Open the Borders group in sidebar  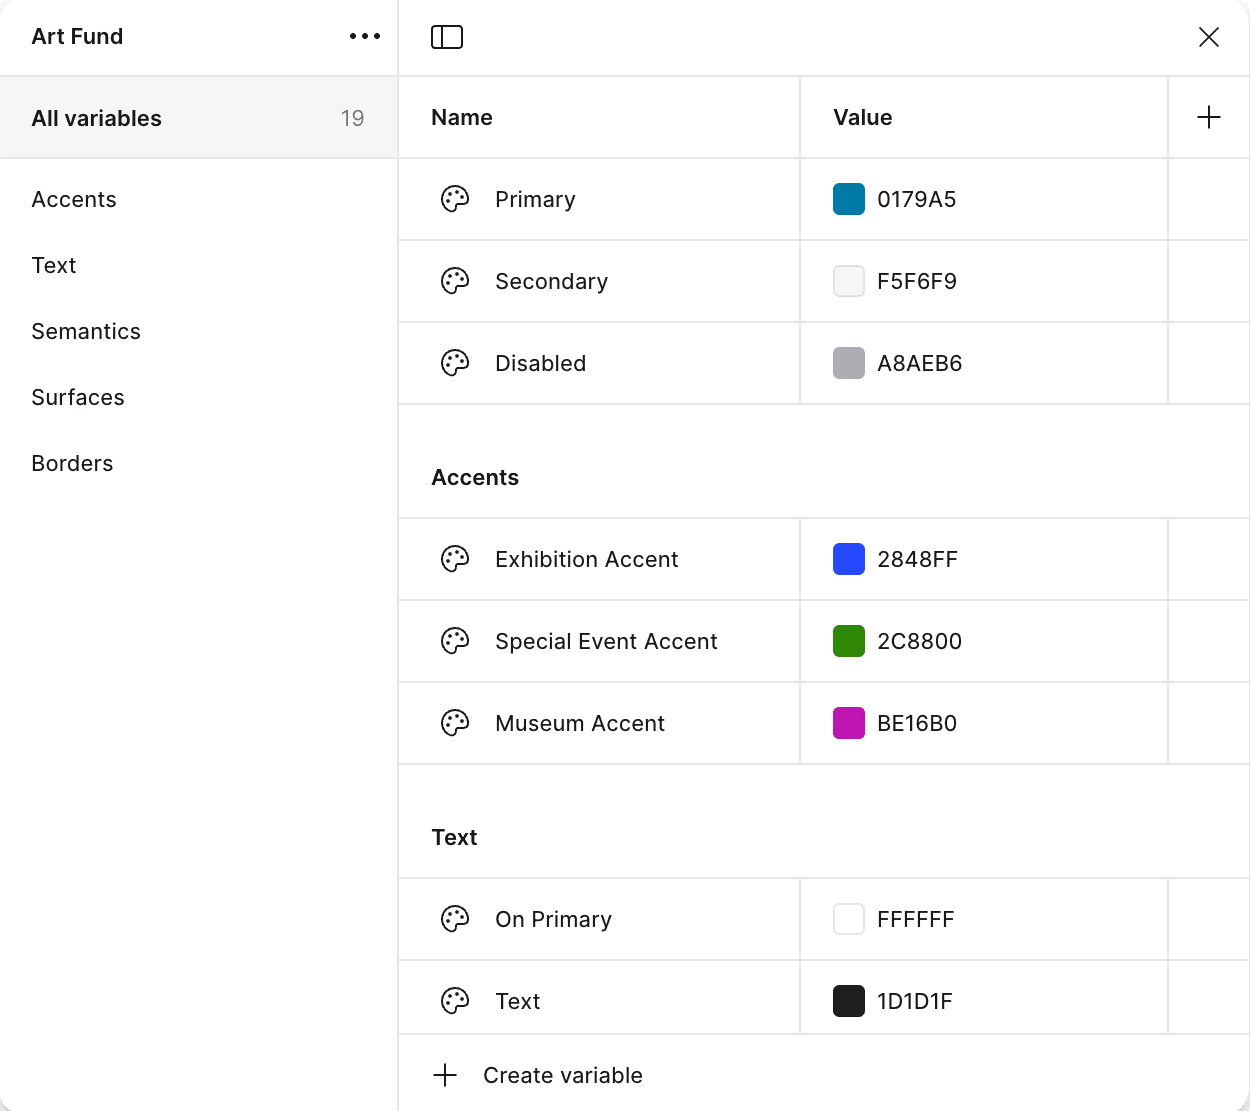tap(72, 463)
